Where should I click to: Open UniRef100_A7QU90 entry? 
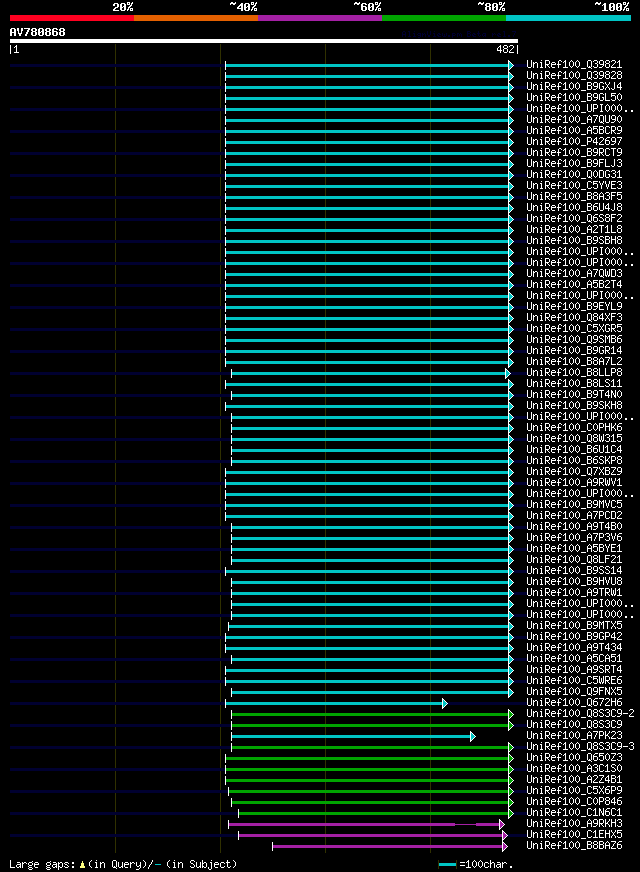tap(574, 120)
